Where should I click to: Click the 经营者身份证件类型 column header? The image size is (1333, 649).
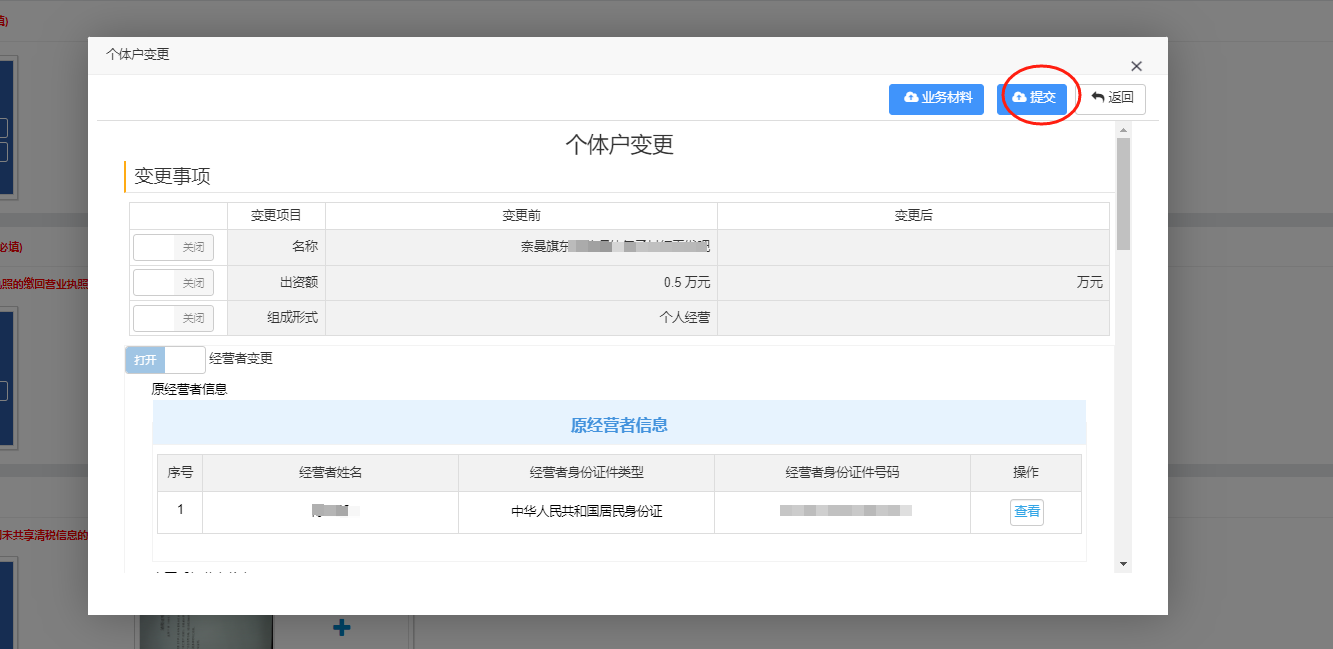[586, 472]
